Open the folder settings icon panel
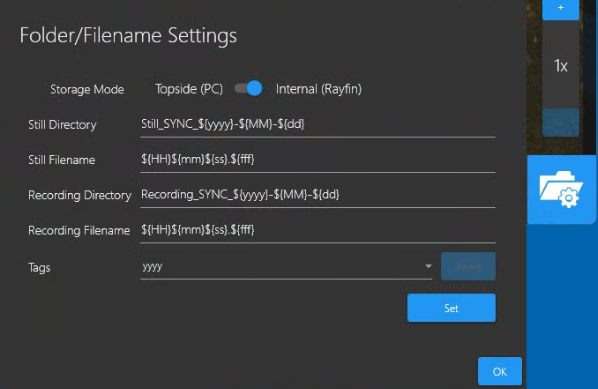The width and height of the screenshot is (598, 389). point(561,190)
